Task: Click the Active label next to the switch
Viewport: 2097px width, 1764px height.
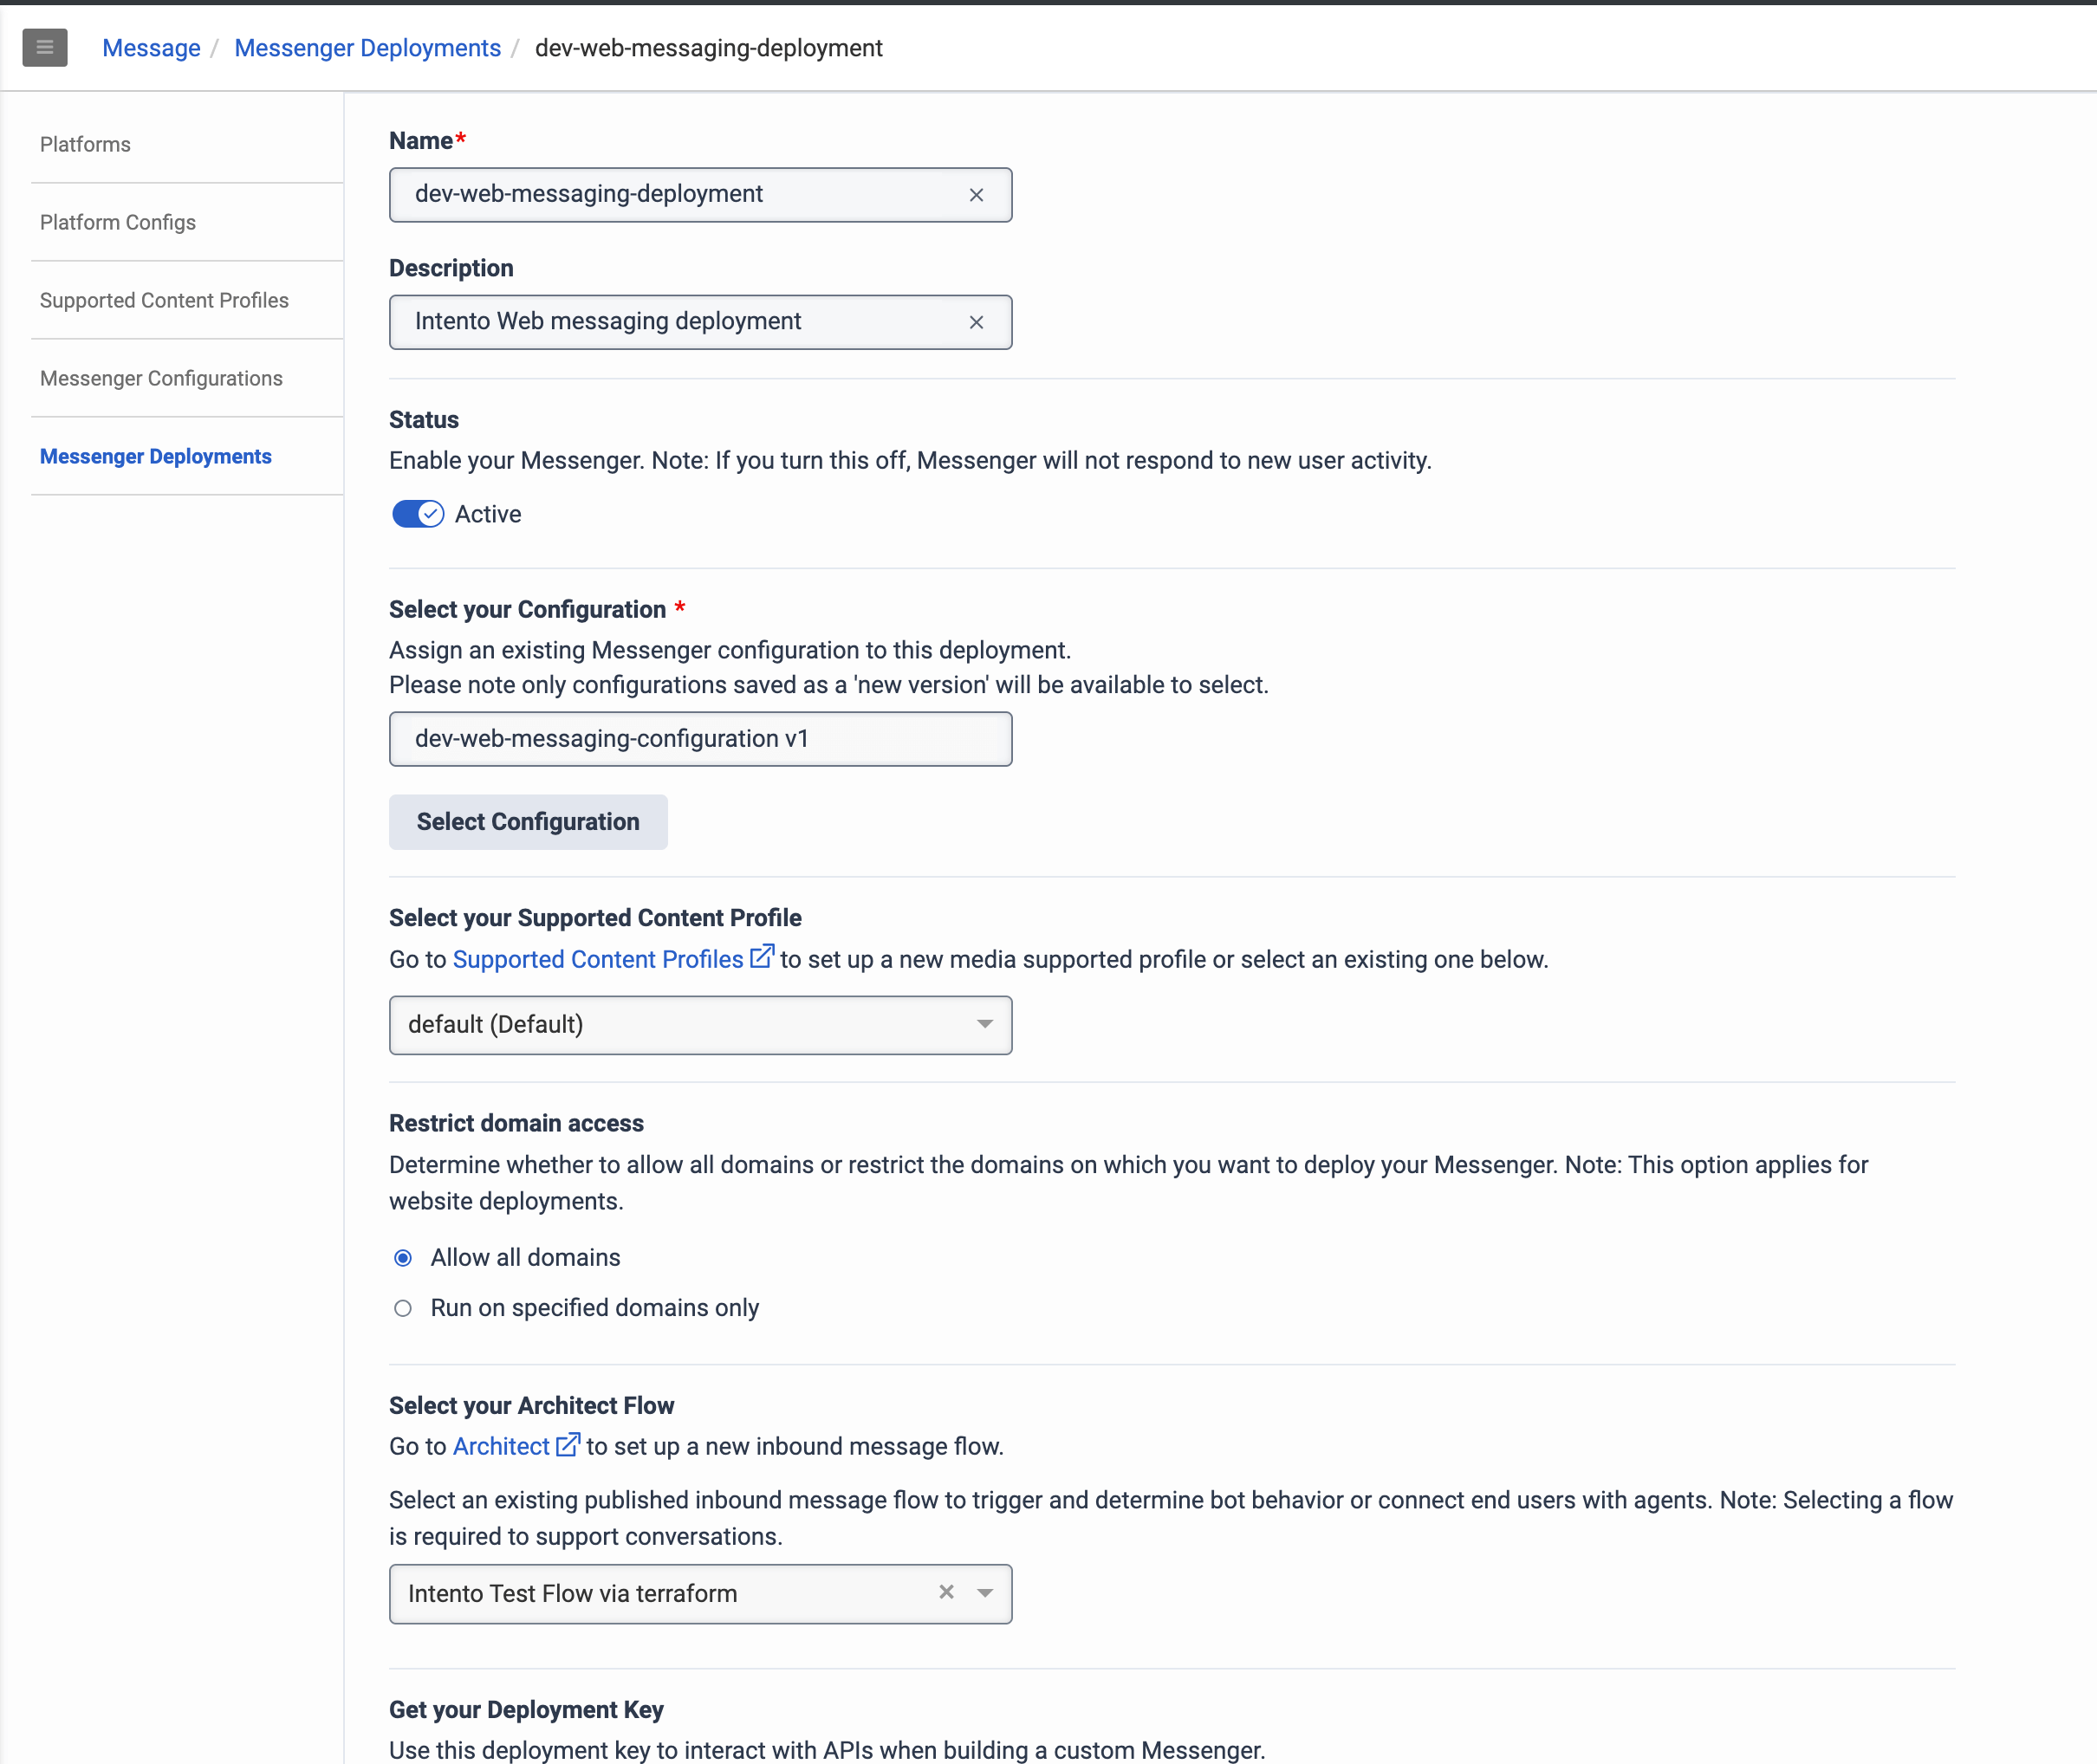Action: pos(488,514)
